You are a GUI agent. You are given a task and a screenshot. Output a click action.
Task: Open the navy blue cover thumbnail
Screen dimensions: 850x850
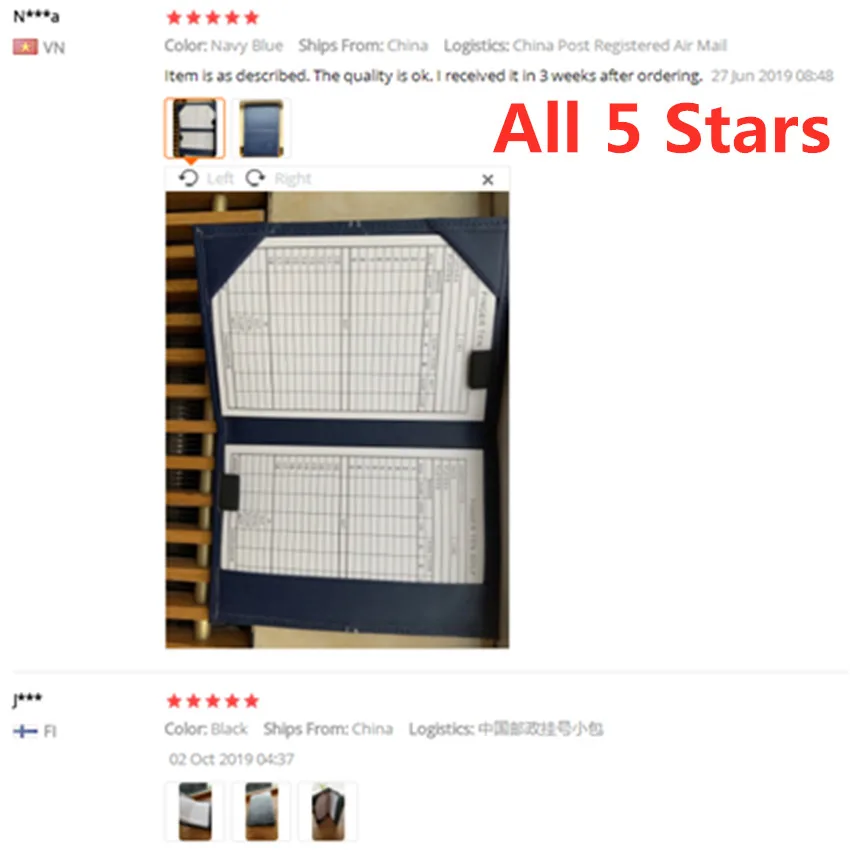[x=261, y=128]
